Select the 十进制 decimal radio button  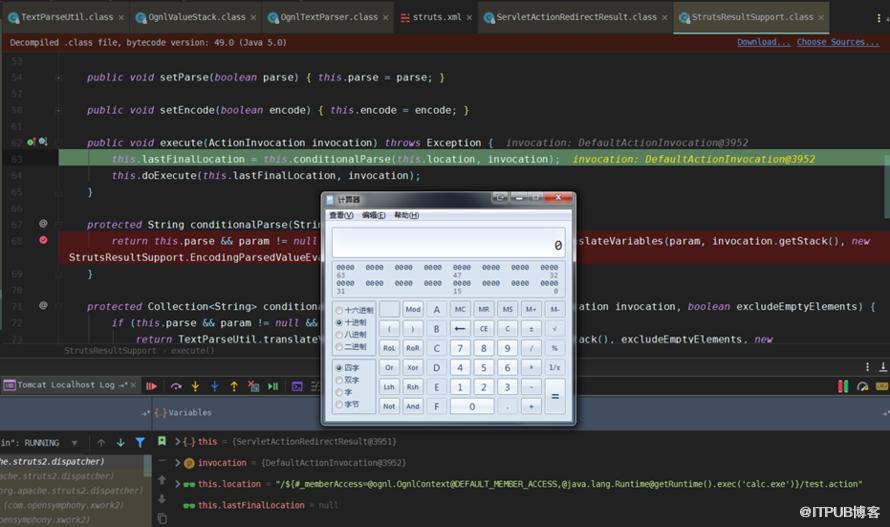tap(339, 322)
